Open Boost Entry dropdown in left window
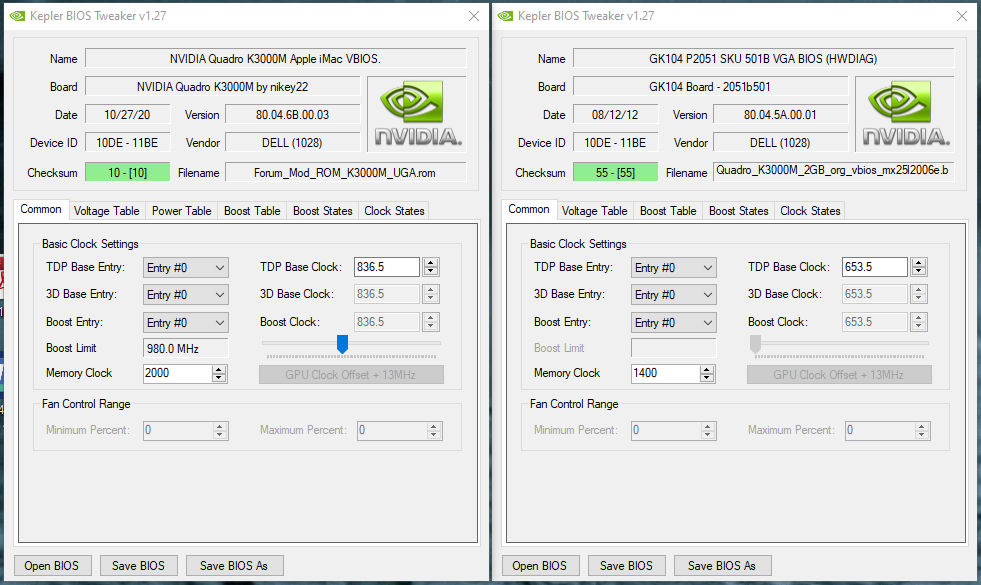 [x=186, y=323]
